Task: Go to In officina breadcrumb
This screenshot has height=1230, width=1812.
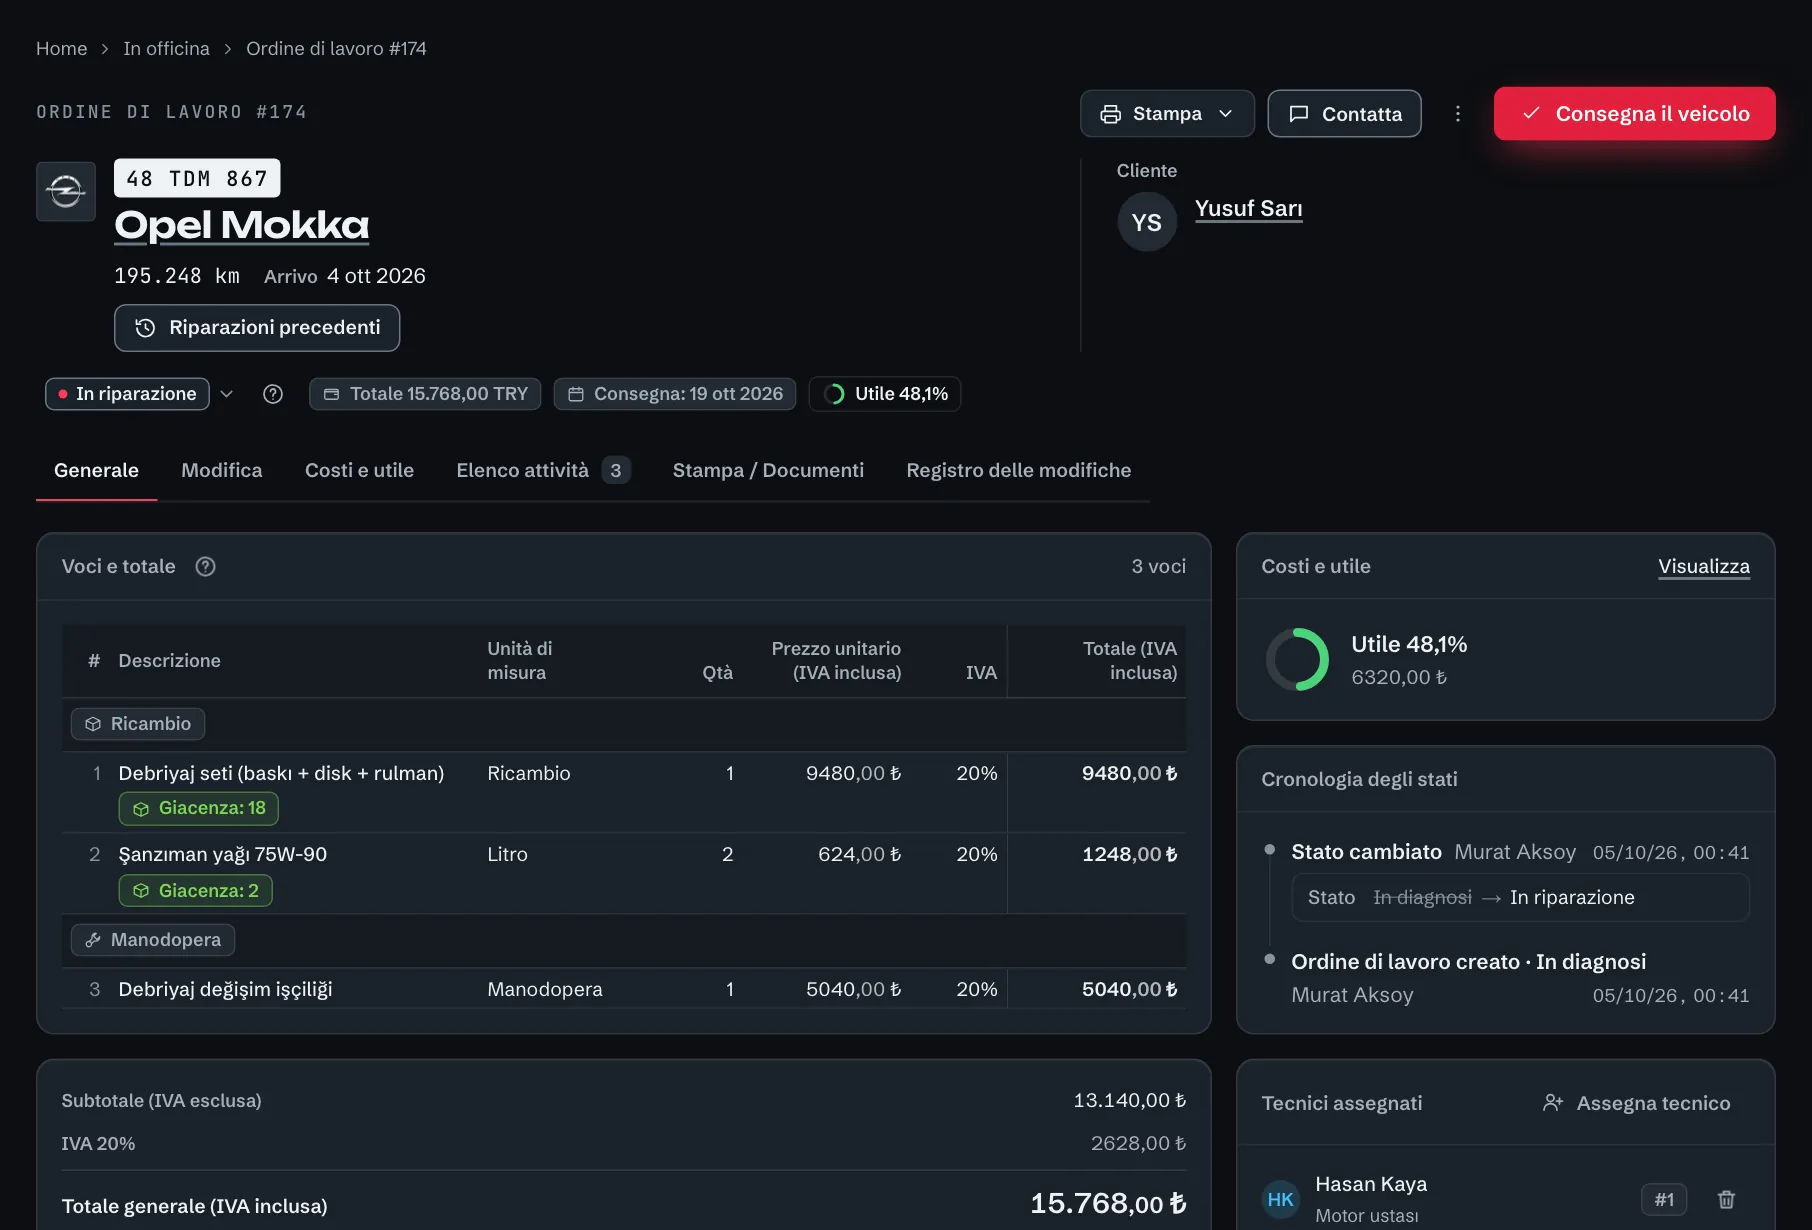Action: [x=166, y=48]
